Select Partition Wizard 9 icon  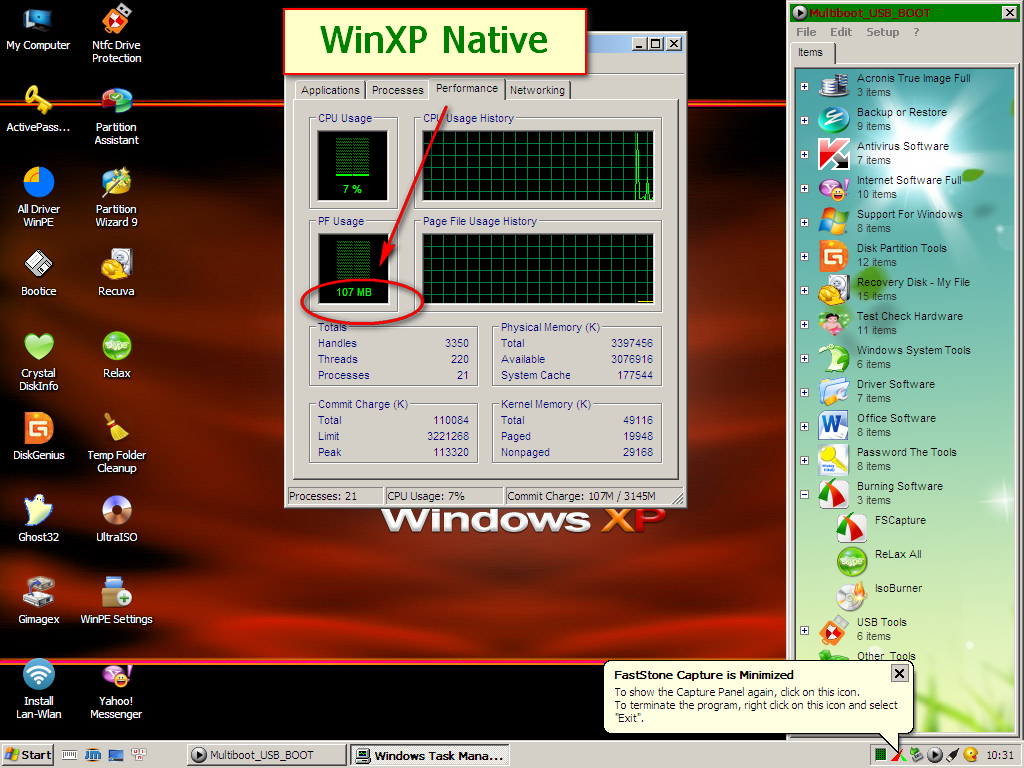116,197
